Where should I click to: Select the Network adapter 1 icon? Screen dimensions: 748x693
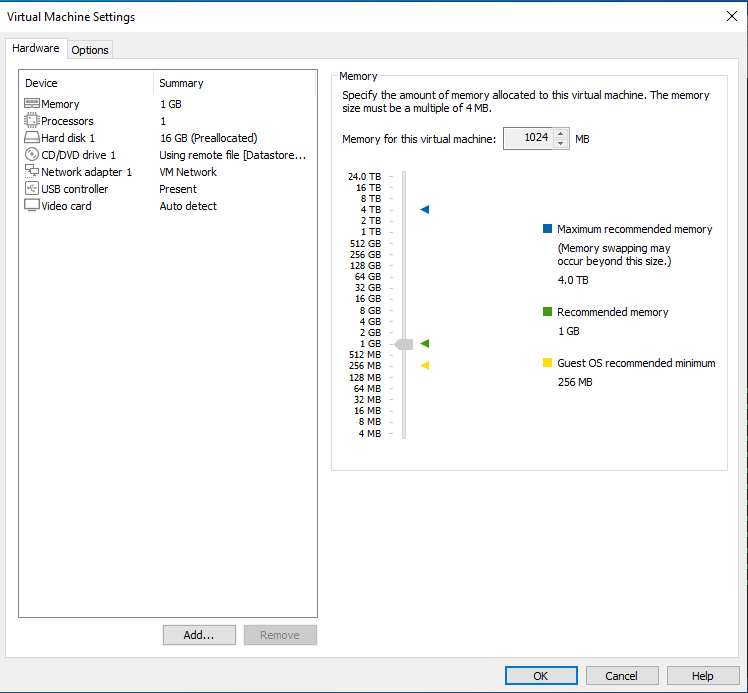pos(31,172)
